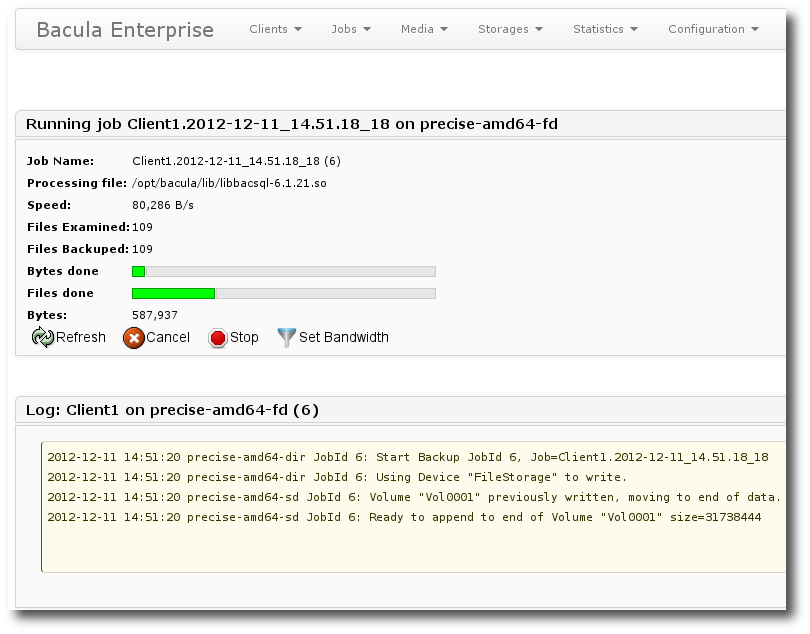Open the Clients menu
810x634 pixels.
[x=275, y=29]
